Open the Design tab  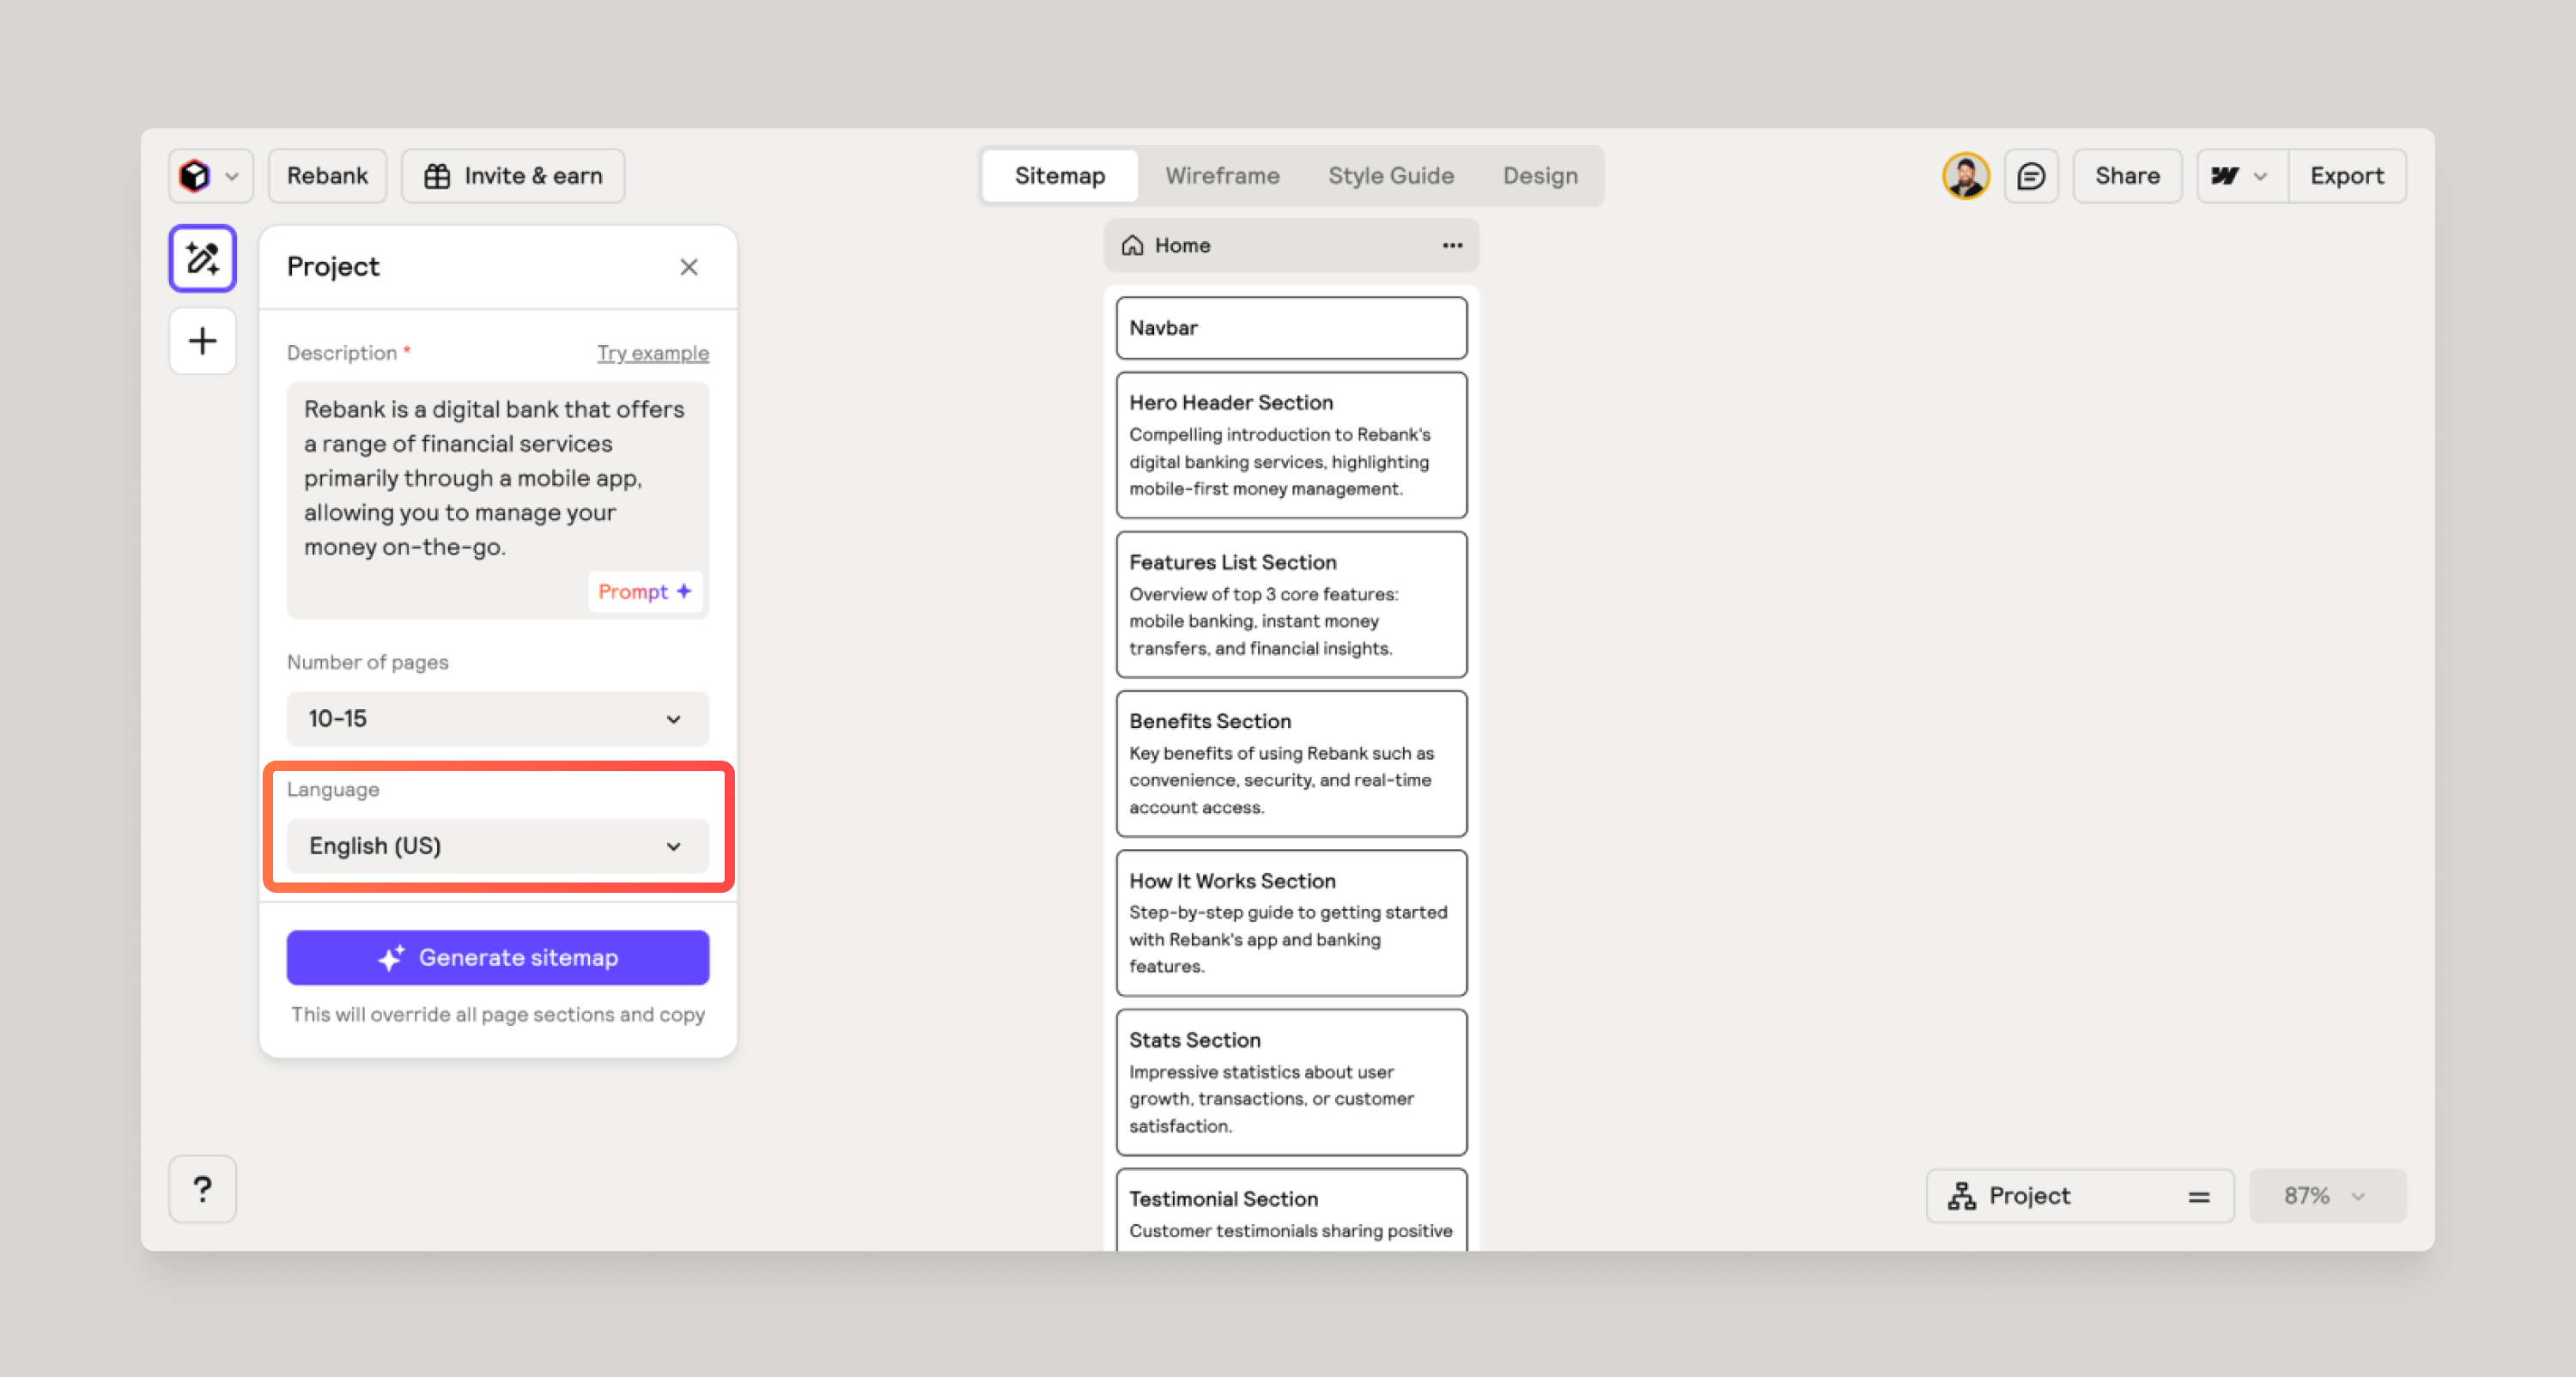pyautogui.click(x=1539, y=176)
